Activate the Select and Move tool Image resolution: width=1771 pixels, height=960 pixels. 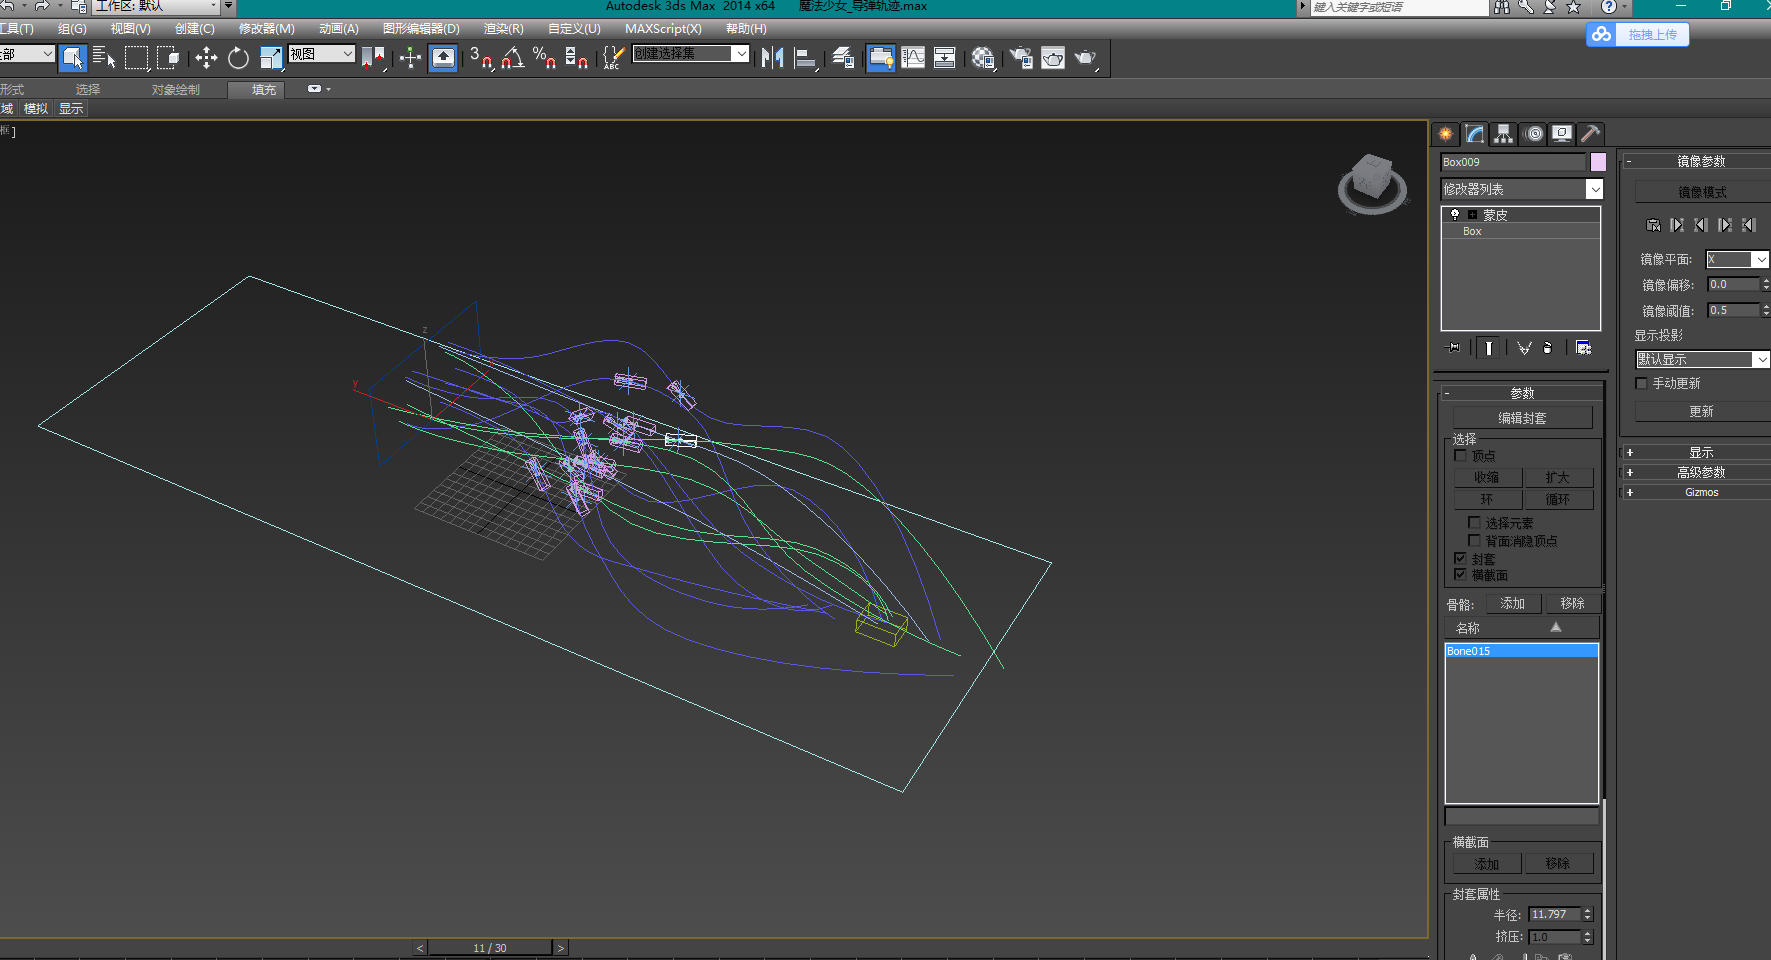[x=206, y=58]
